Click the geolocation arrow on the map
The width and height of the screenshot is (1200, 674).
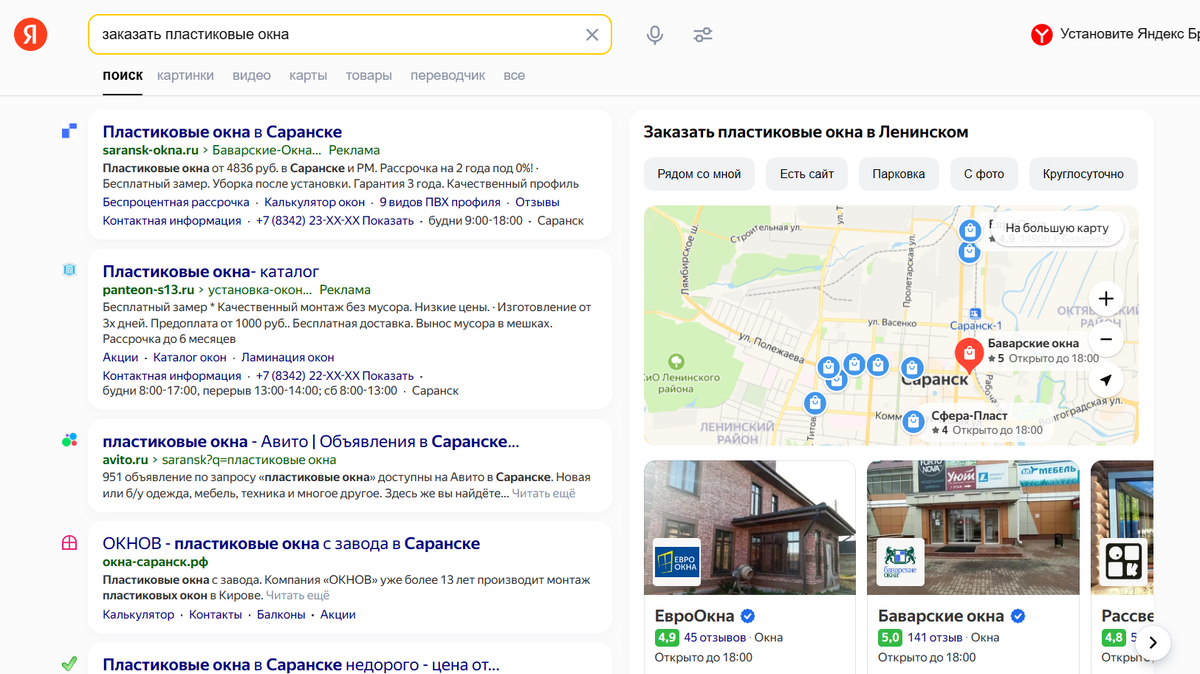point(1106,380)
